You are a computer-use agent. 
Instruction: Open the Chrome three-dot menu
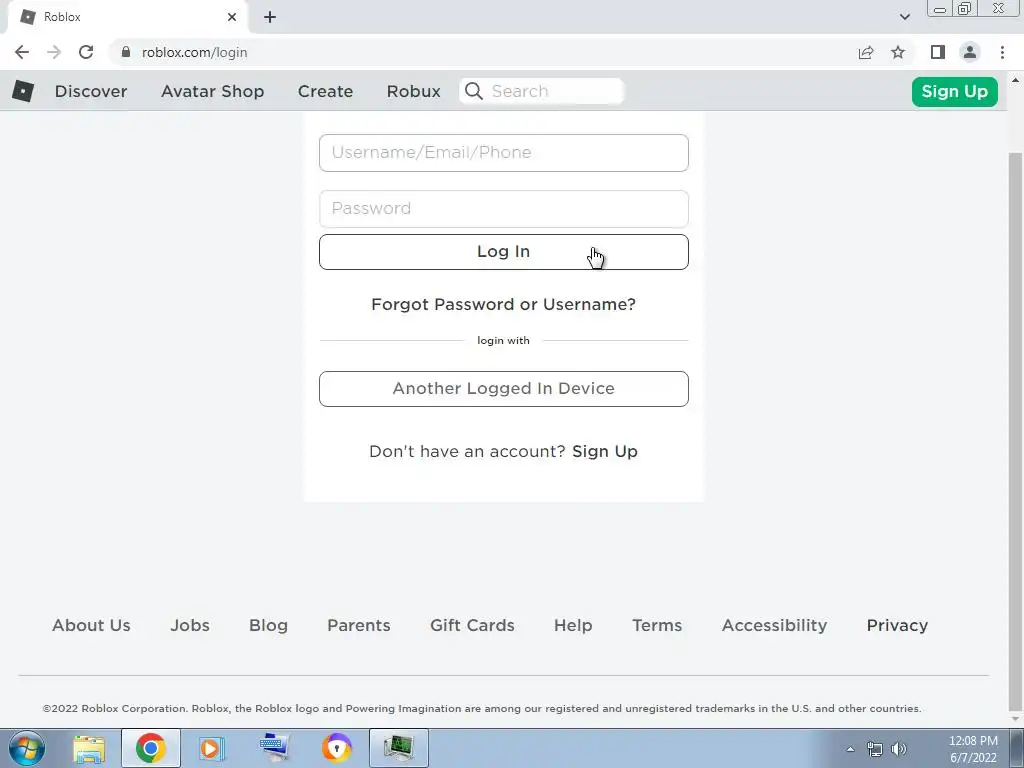[1002, 52]
